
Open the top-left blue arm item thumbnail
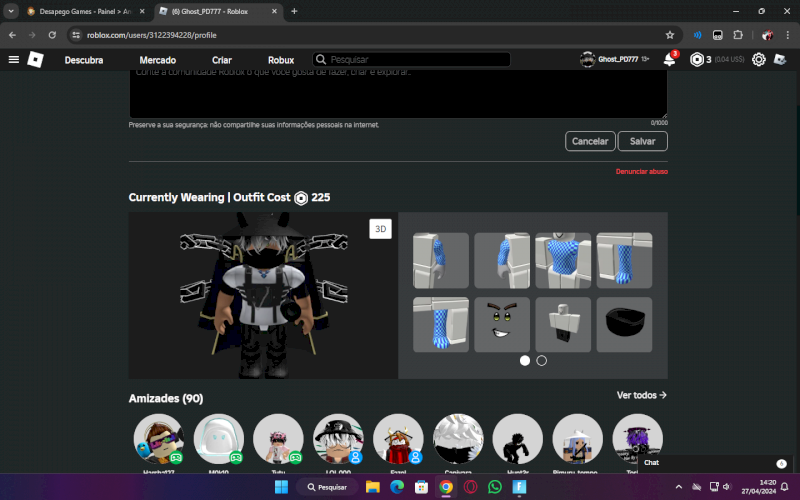click(x=441, y=260)
